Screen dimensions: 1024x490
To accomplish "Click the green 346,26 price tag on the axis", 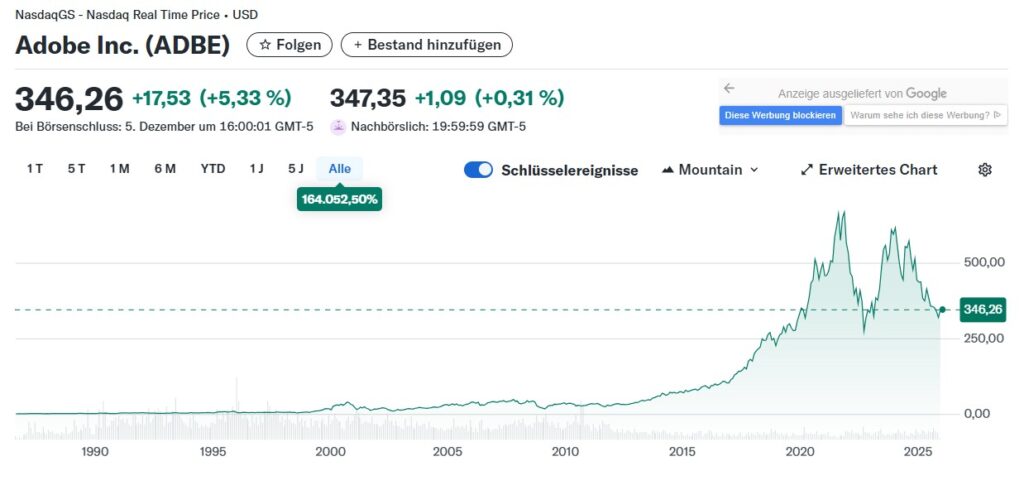I will pos(982,309).
